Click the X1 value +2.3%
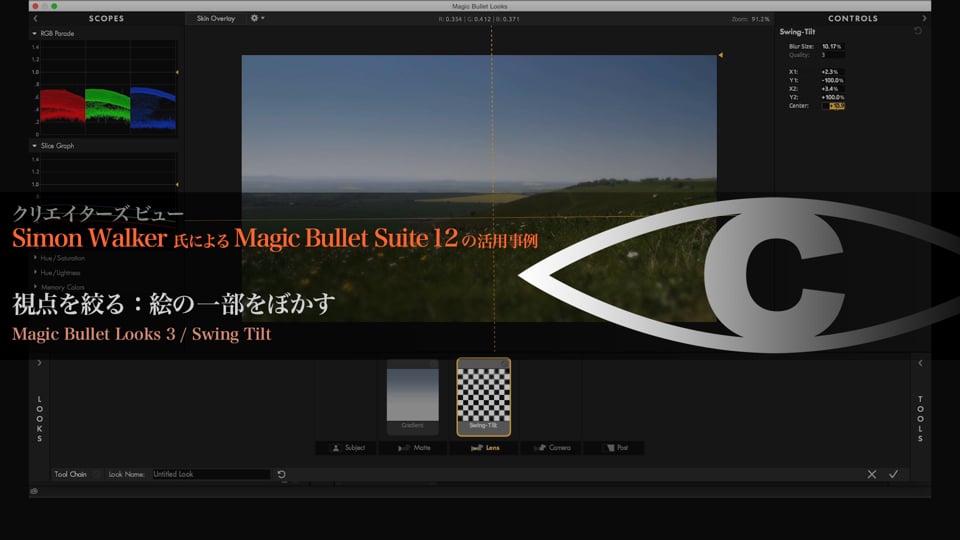This screenshot has height=540, width=960. point(832,72)
